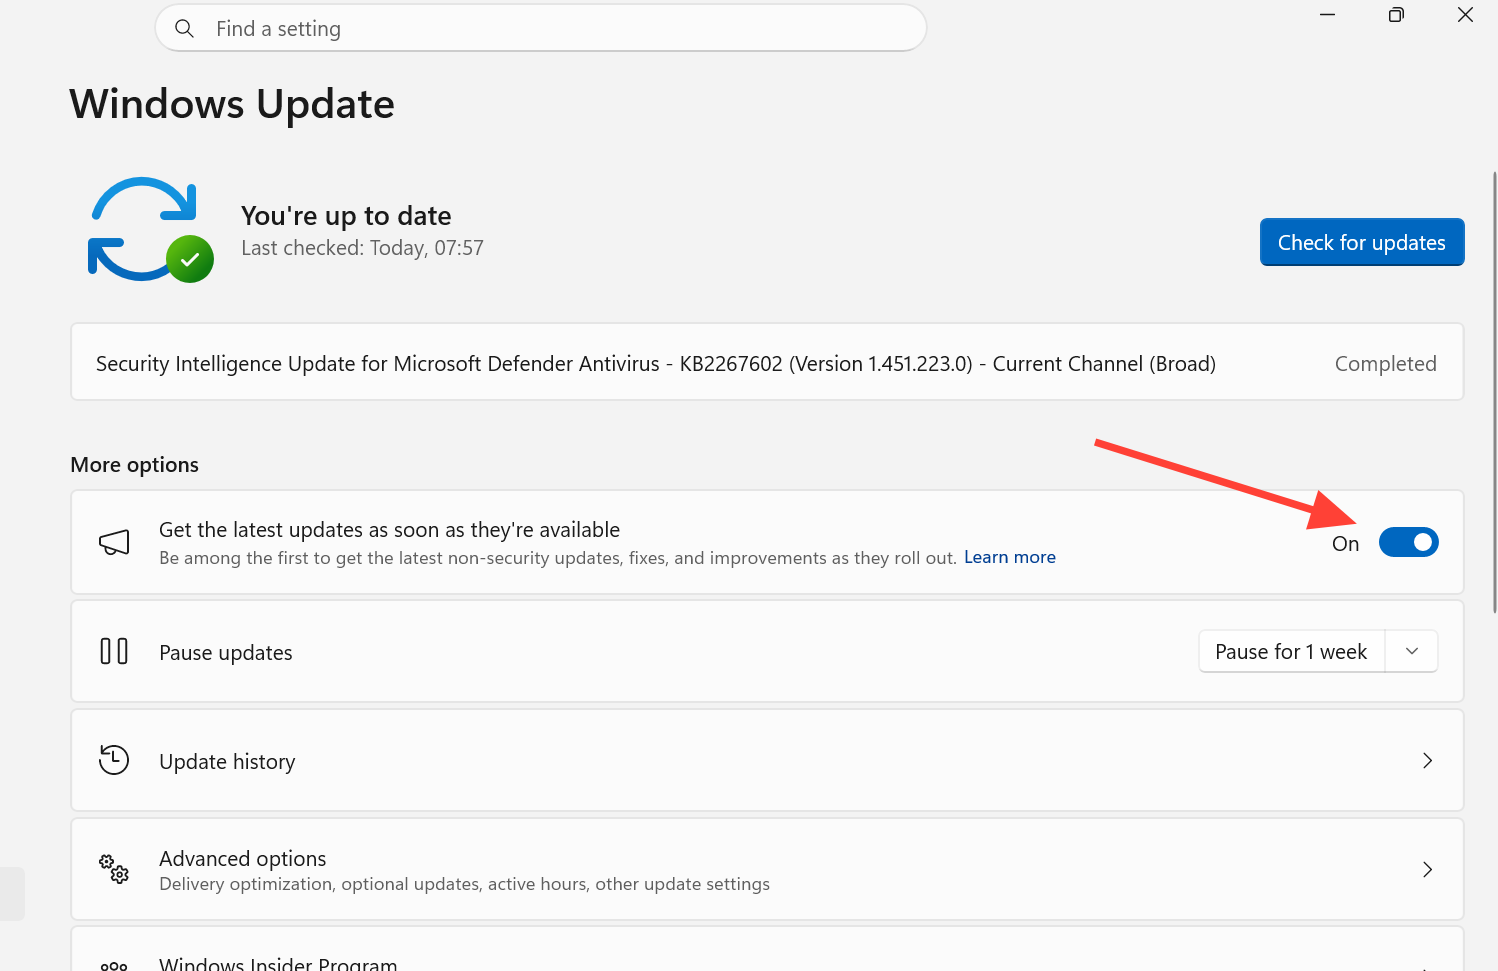This screenshot has width=1498, height=971.
Task: Click the pause icon beside Pause updates
Action: click(x=114, y=652)
